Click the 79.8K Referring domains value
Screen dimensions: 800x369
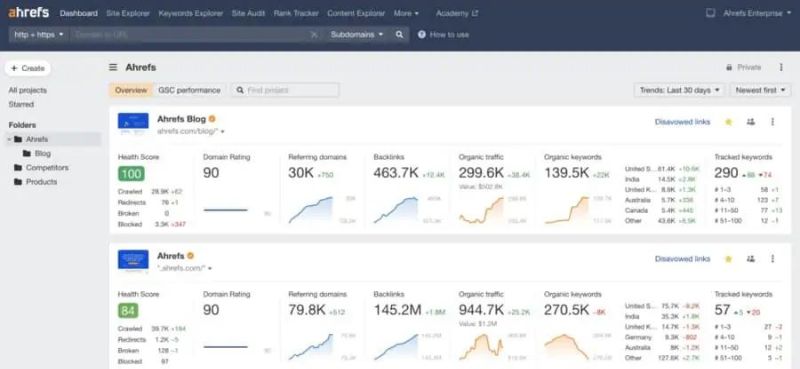(307, 310)
